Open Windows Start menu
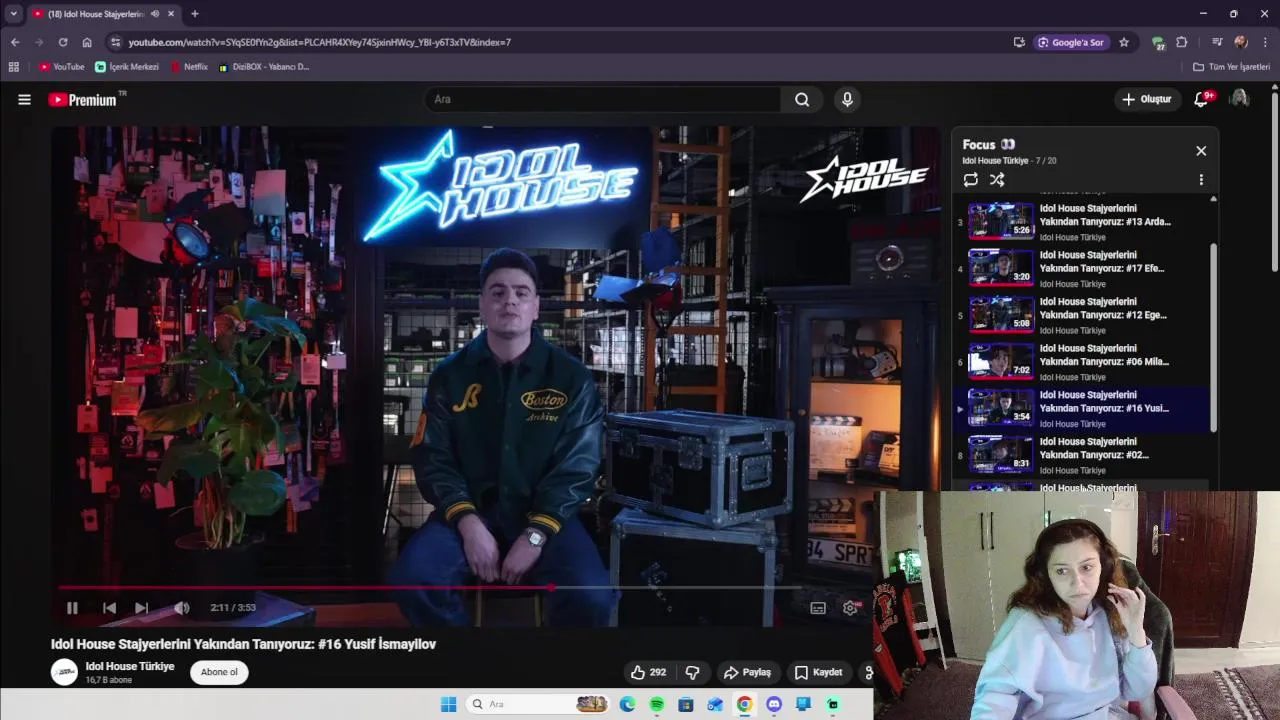 point(449,704)
